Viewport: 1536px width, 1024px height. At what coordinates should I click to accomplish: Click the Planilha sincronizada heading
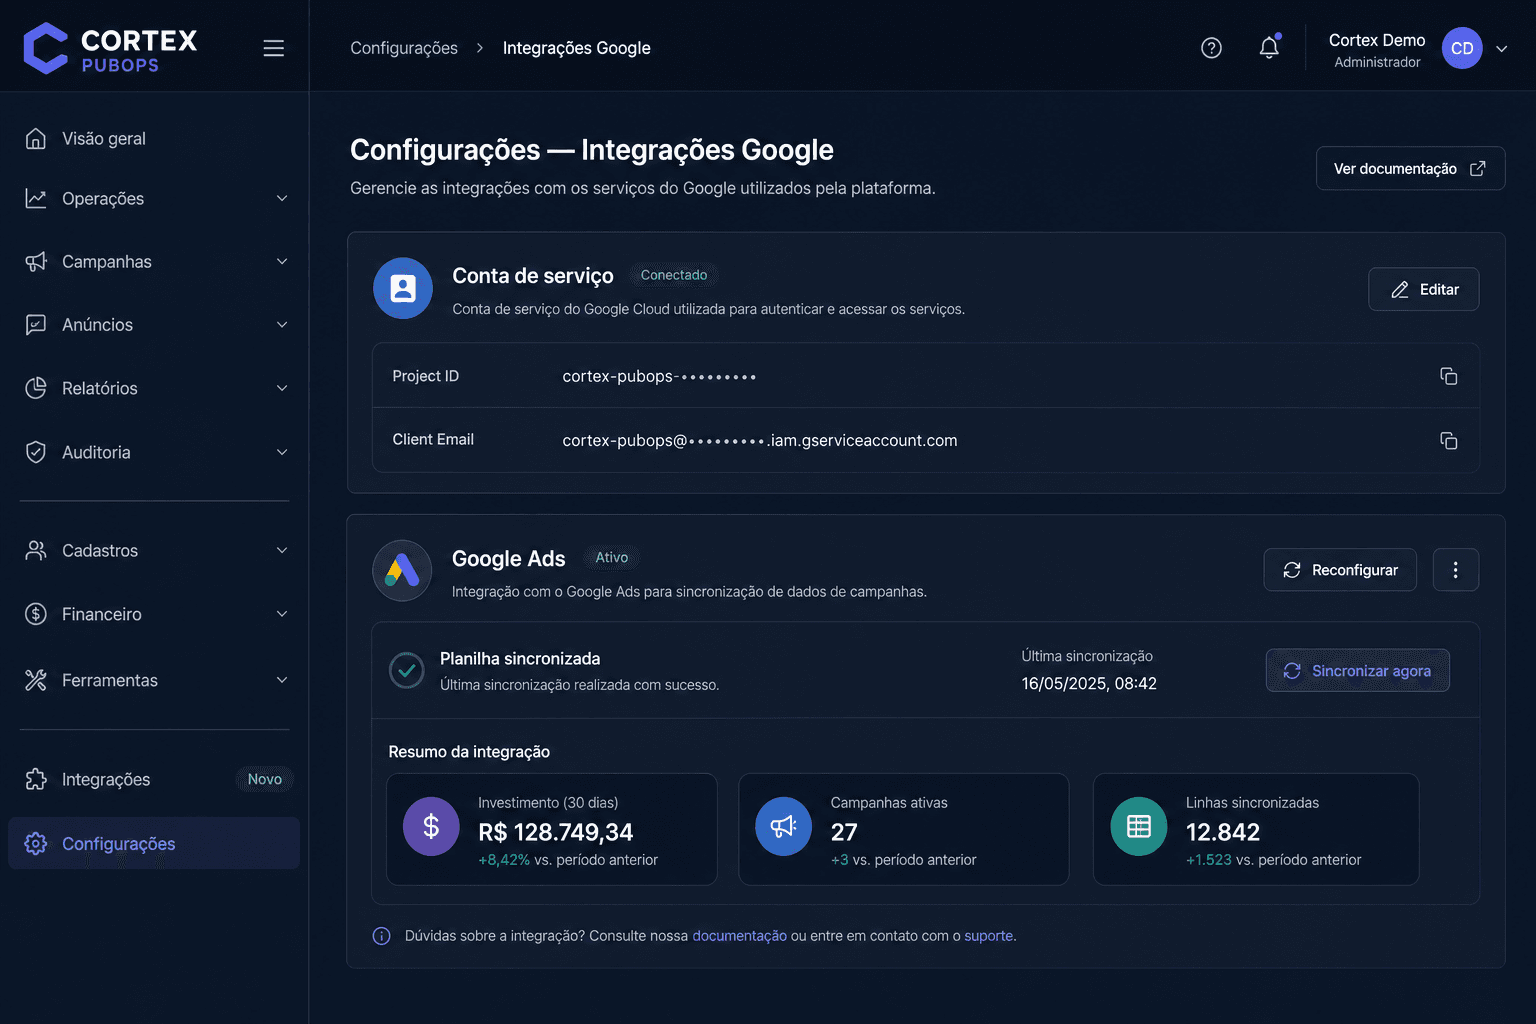[x=520, y=658]
